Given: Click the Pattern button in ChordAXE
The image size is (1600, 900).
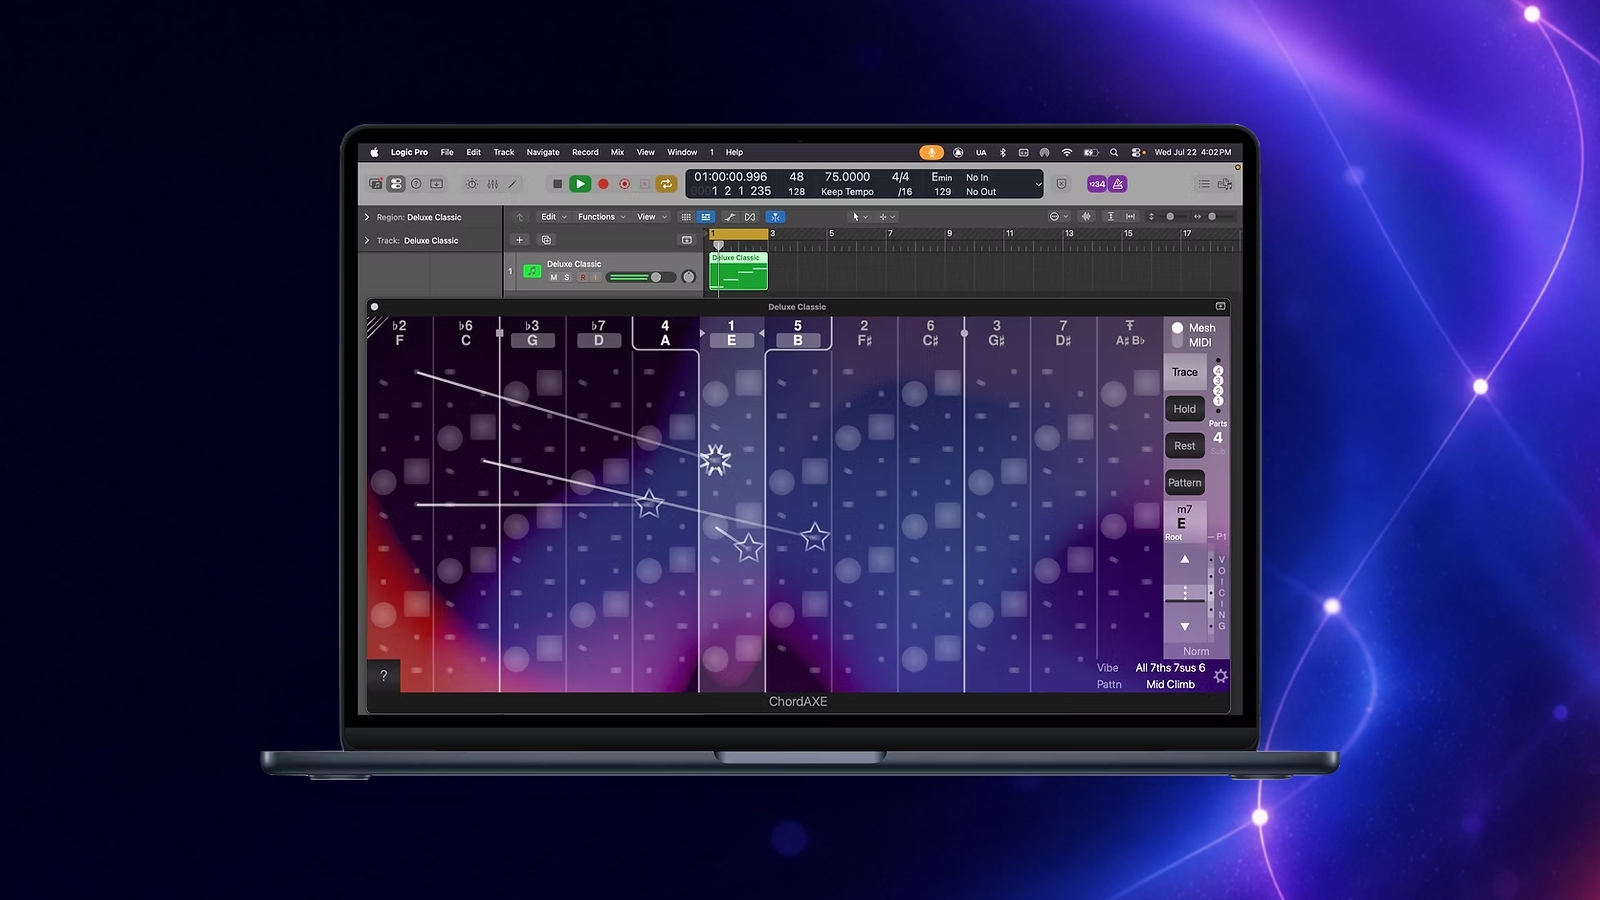Looking at the screenshot, I should coord(1185,483).
